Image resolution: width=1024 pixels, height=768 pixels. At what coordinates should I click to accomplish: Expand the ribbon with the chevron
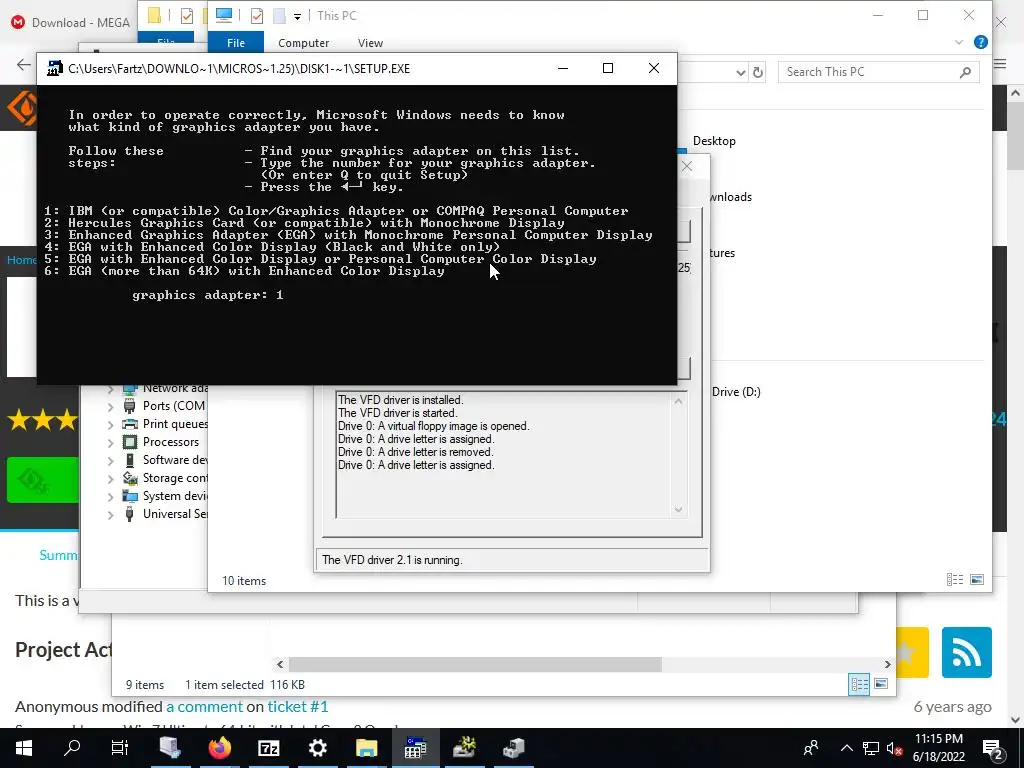(959, 42)
